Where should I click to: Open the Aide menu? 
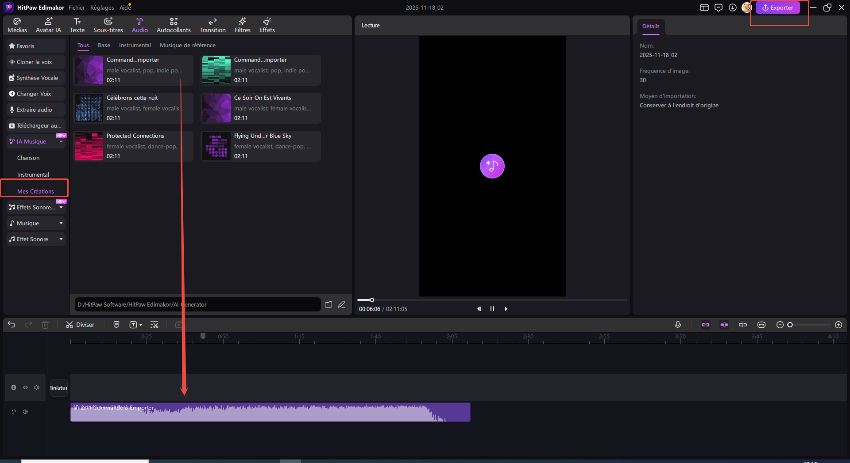(125, 8)
